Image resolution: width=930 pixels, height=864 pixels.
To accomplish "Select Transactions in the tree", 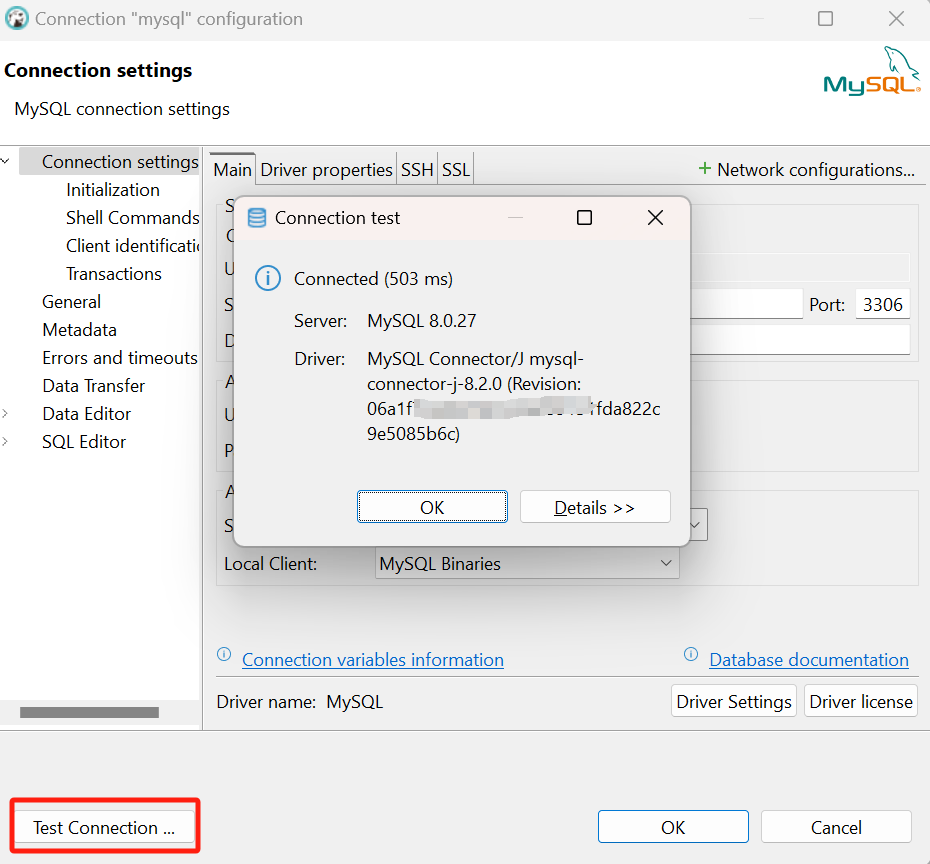I will pyautogui.click(x=114, y=273).
